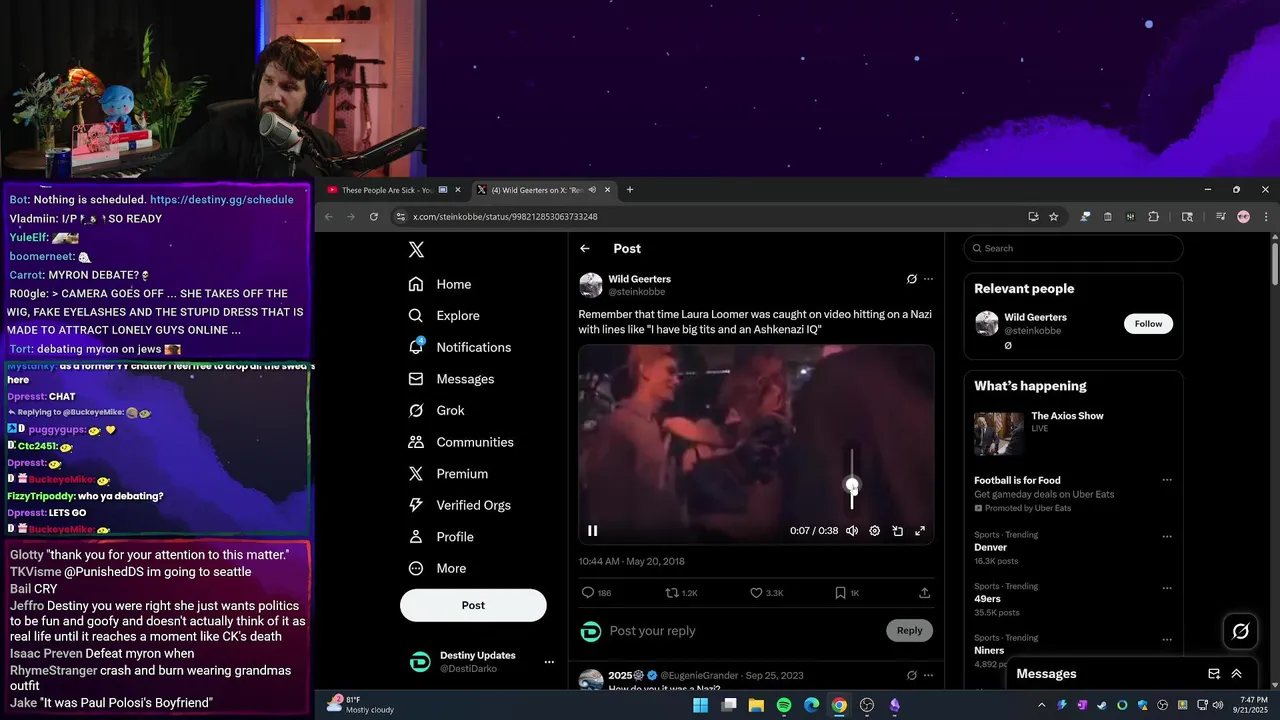This screenshot has height=720, width=1280.
Task: Click the grey Reply button
Action: [909, 630]
